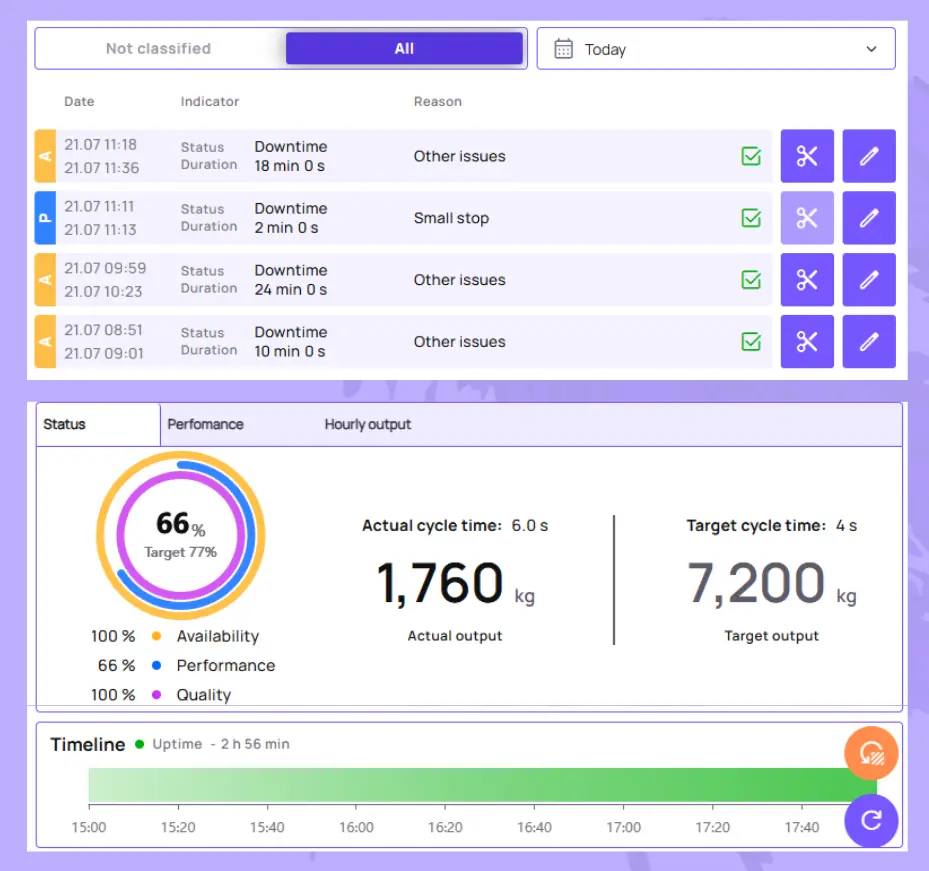The height and width of the screenshot is (871, 929).
Task: Click the 7,200 kg target output value
Action: point(771,584)
